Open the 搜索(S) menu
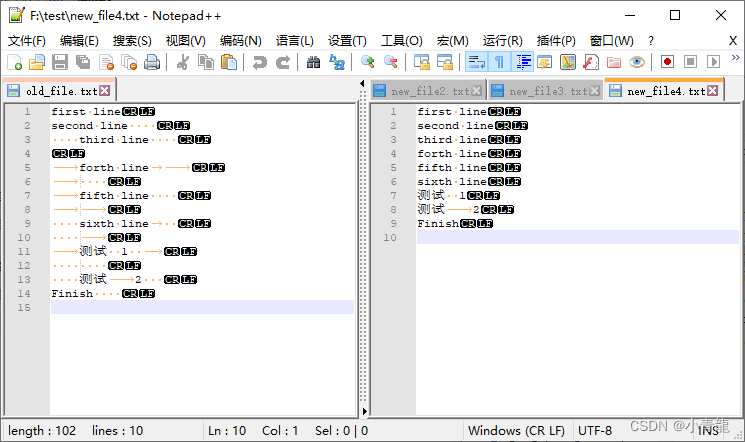Screen dimensions: 745x442 coord(132,41)
